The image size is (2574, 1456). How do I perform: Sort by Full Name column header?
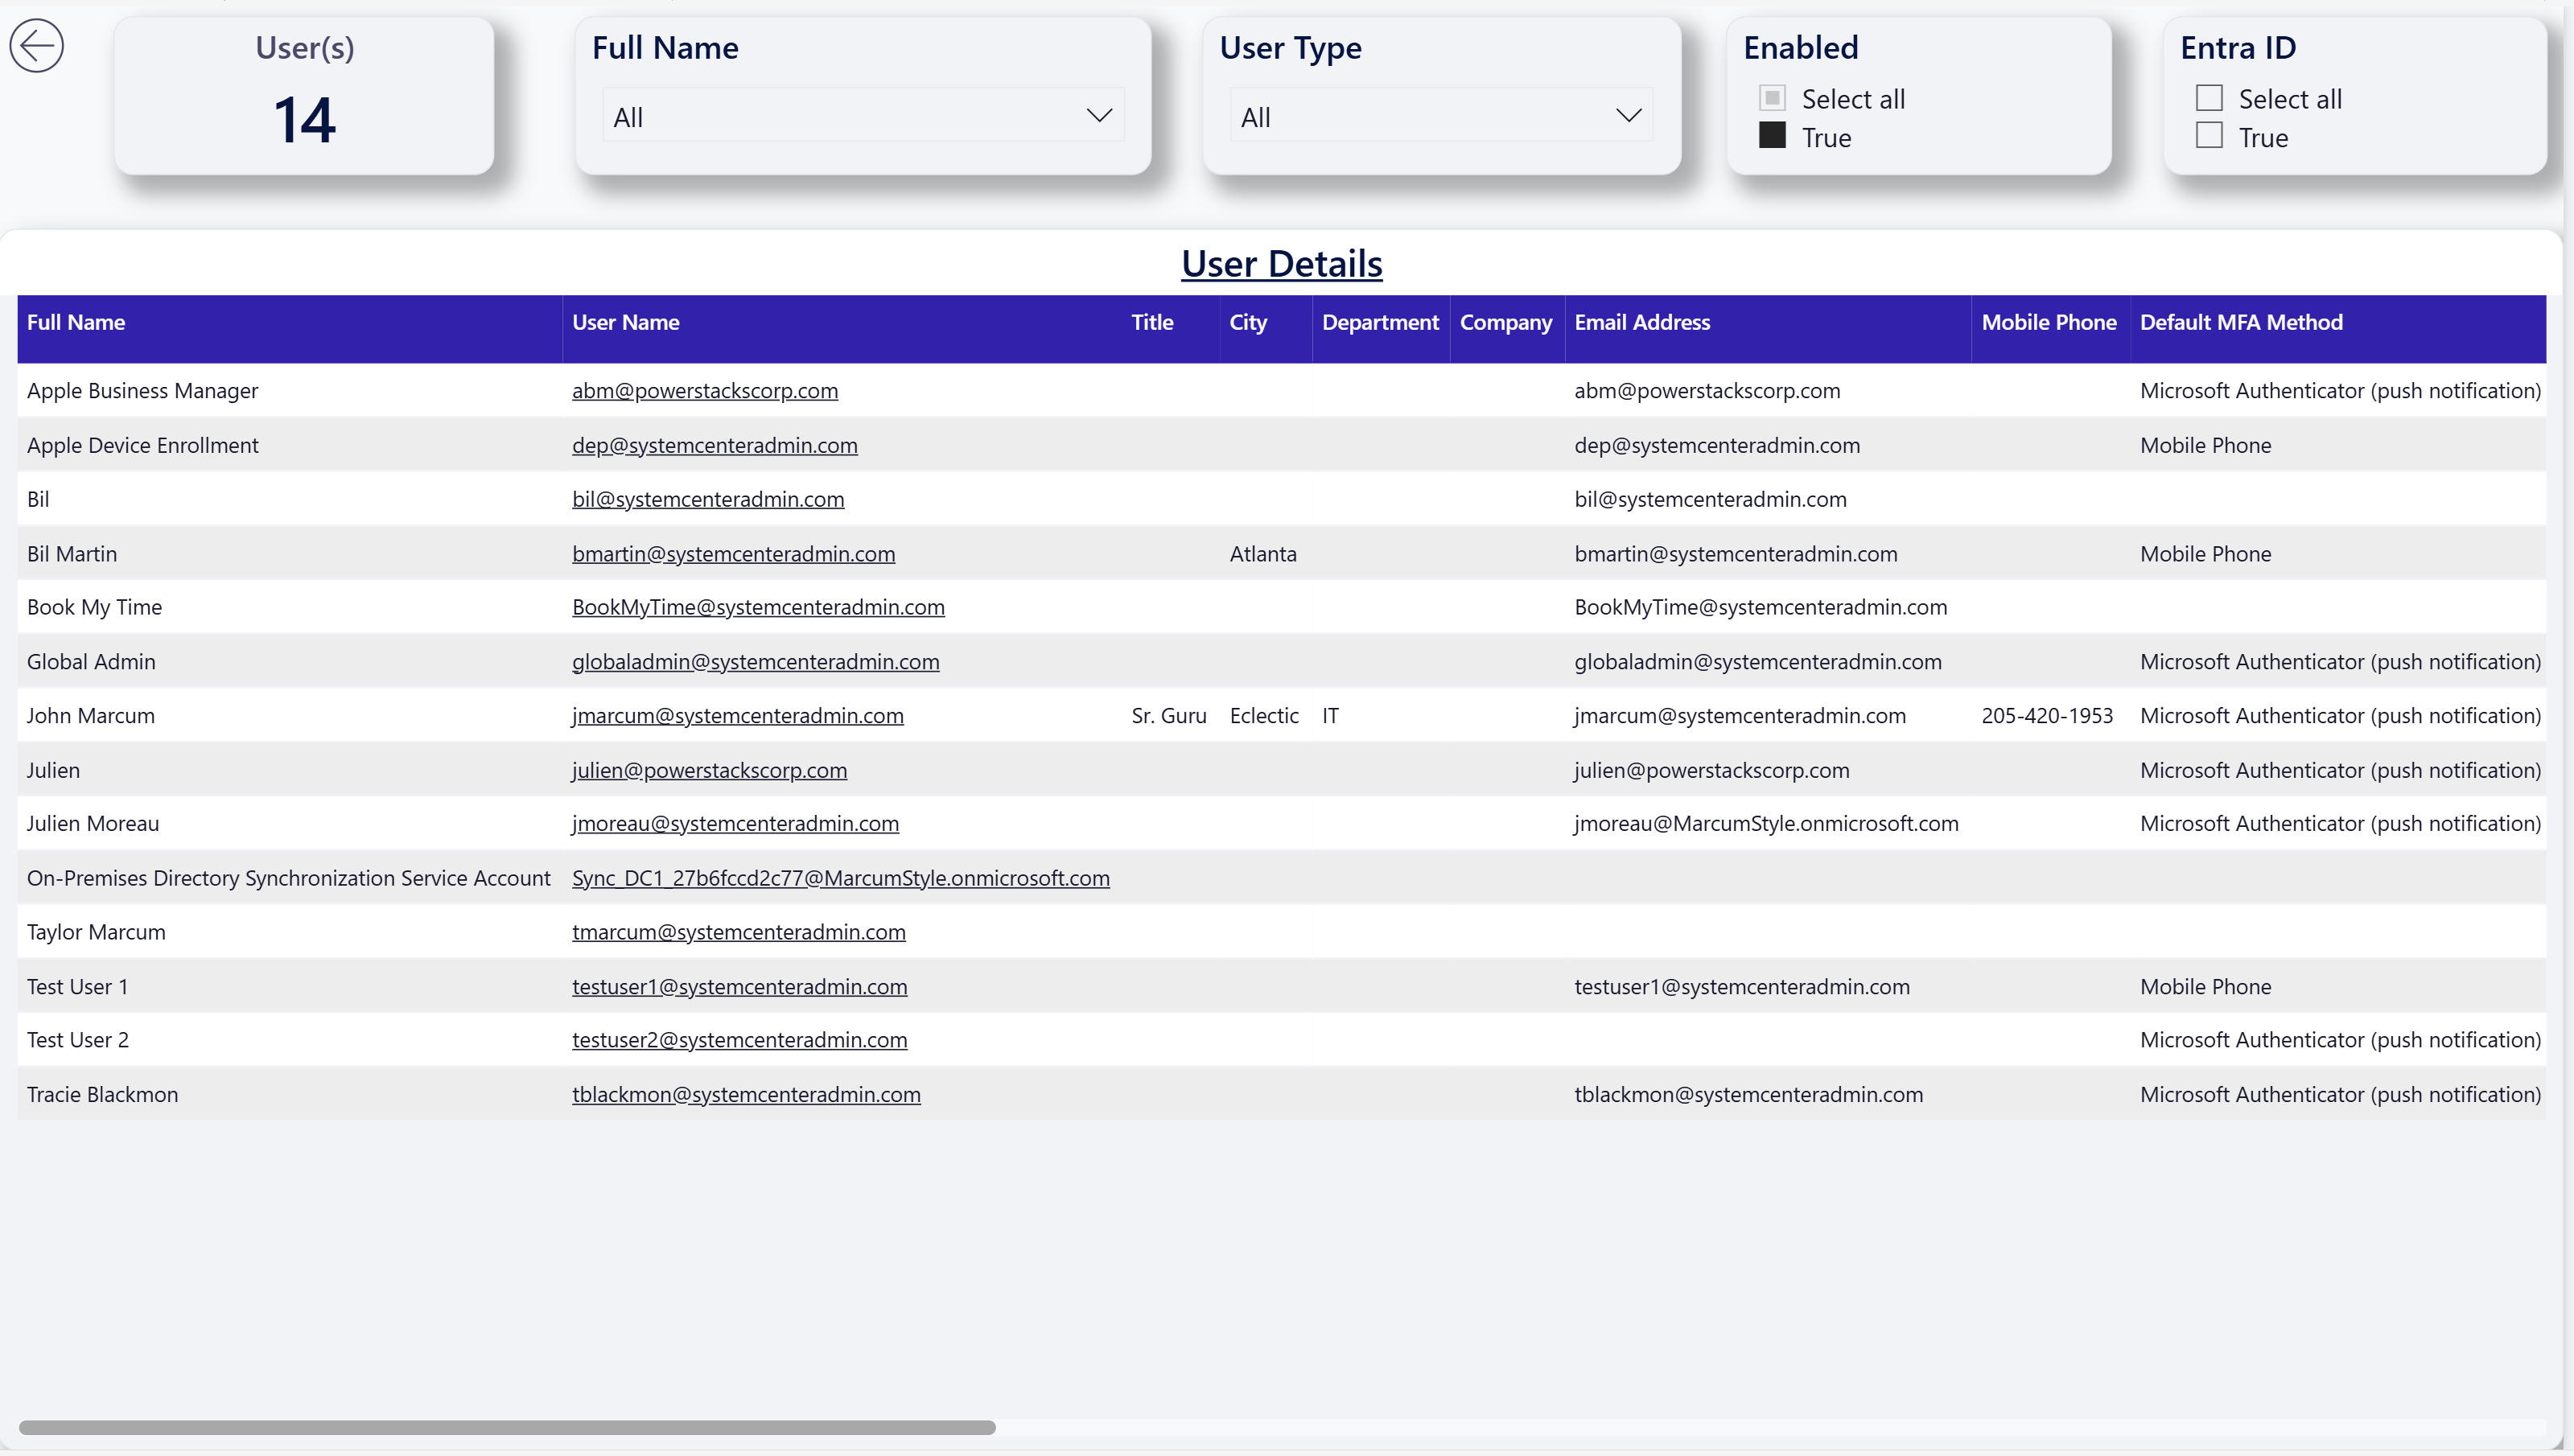coord(75,322)
